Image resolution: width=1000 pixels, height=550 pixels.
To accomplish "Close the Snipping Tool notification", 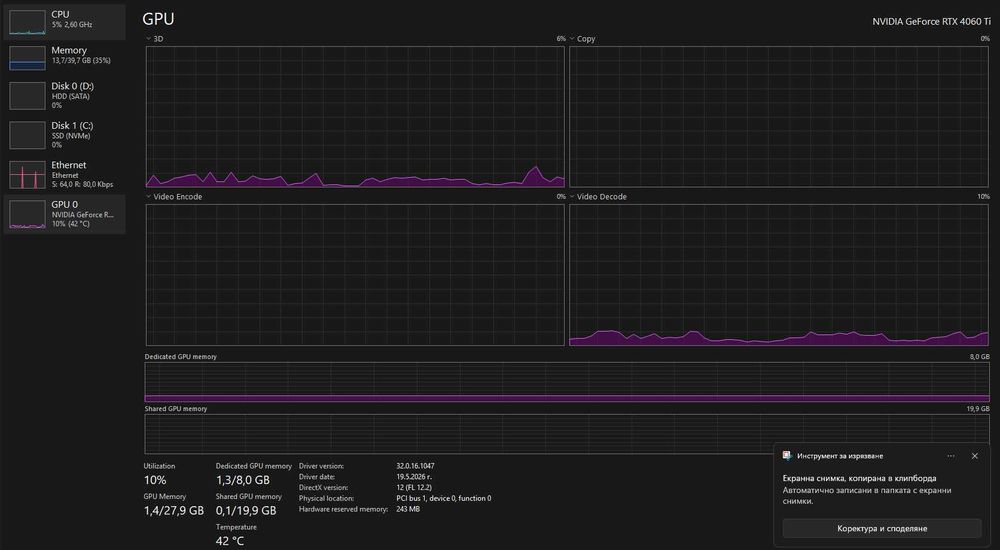I will point(974,456).
